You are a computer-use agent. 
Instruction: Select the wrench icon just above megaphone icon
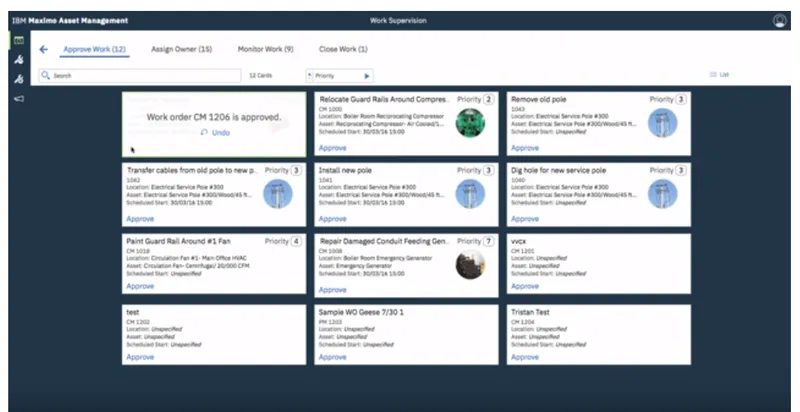coord(19,79)
